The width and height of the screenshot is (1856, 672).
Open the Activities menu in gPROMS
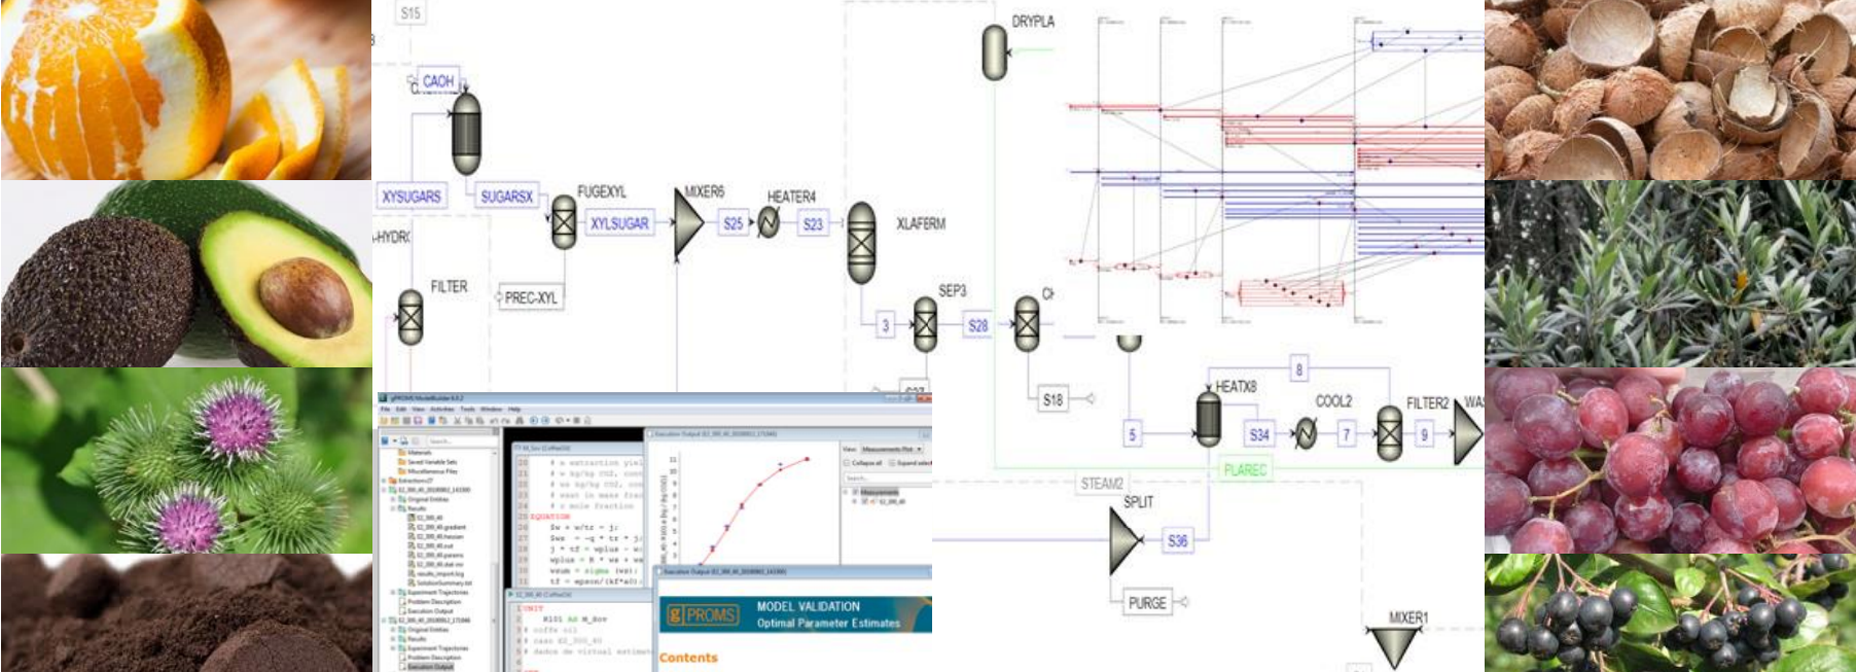[x=443, y=409]
